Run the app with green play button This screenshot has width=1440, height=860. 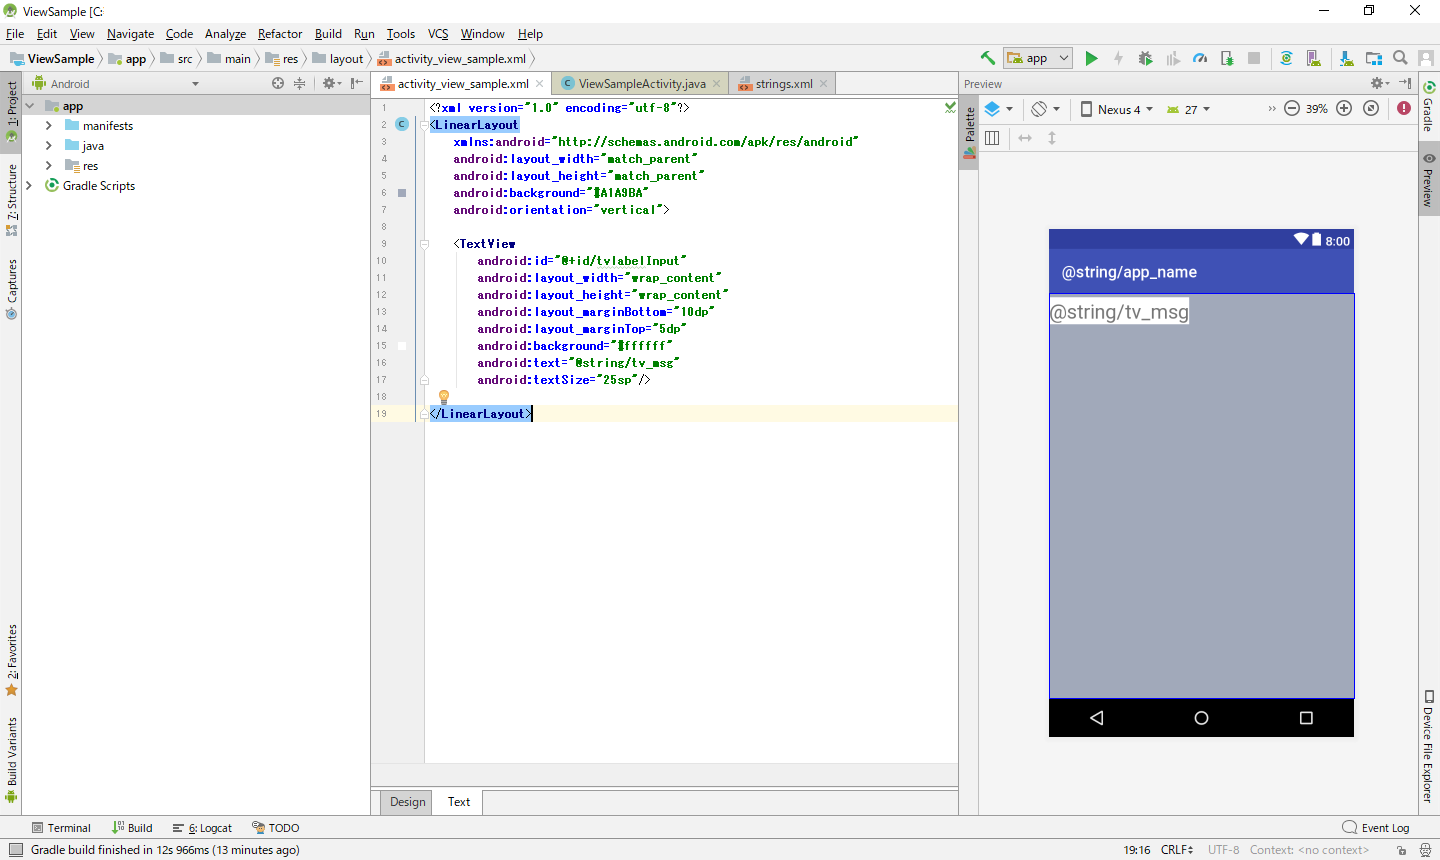[x=1091, y=58]
